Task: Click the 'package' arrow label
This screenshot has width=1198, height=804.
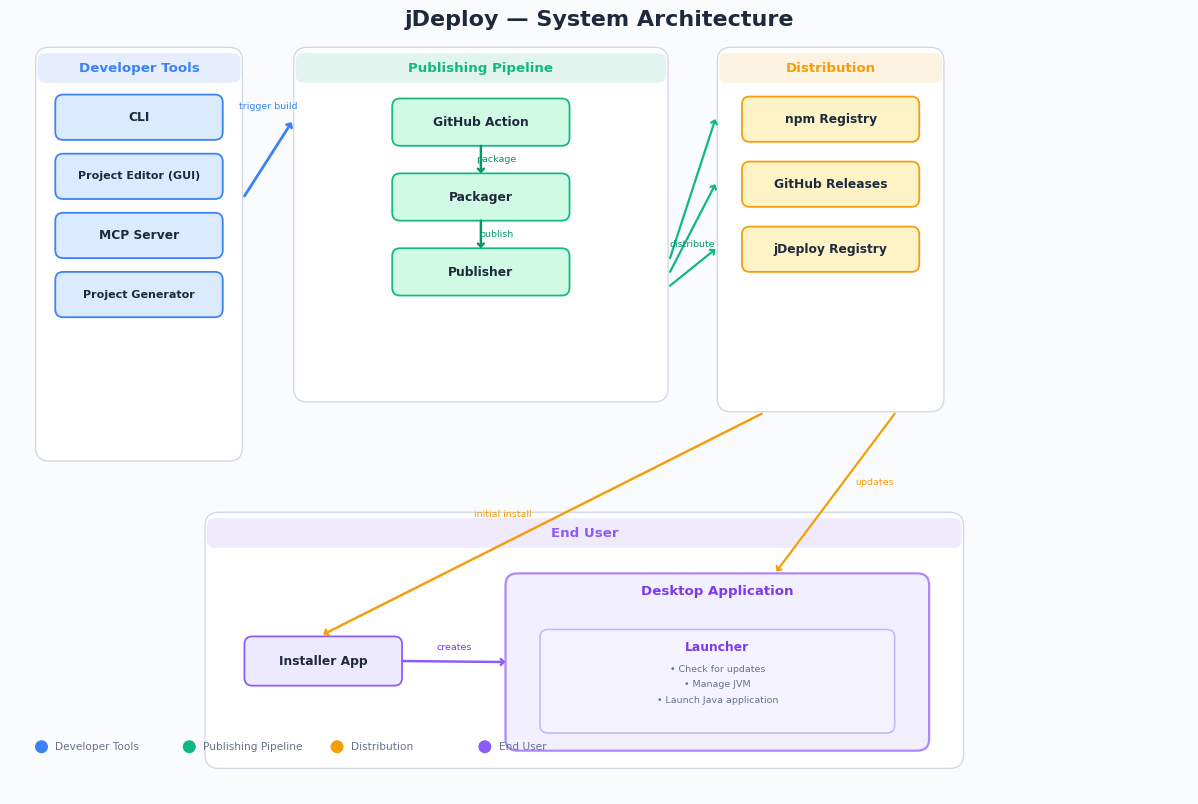Action: tap(497, 159)
